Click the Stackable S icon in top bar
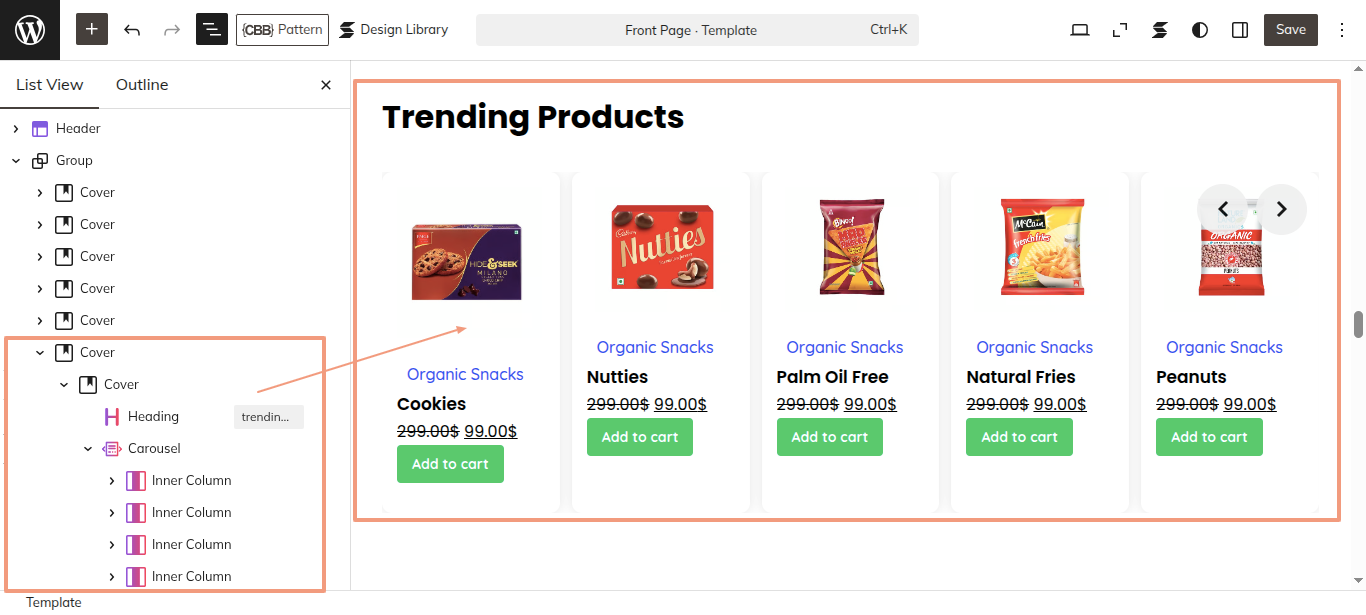The height and width of the screenshot is (615, 1366). [x=1160, y=30]
